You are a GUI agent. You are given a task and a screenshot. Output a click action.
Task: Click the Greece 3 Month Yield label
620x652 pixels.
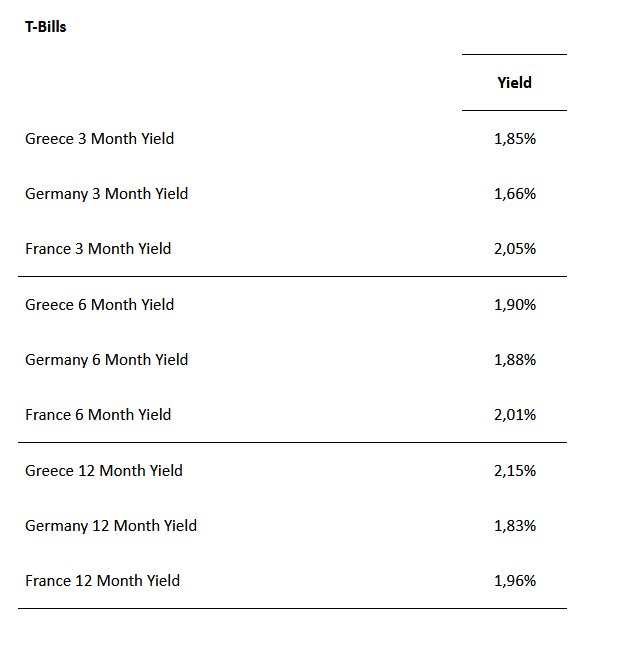click(100, 139)
